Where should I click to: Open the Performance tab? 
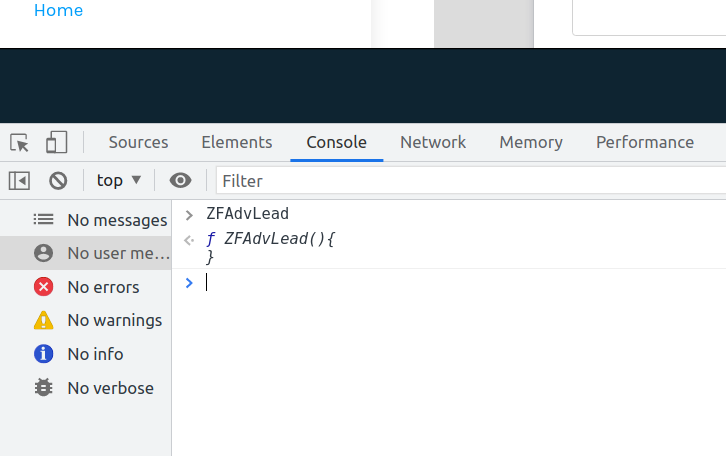pos(644,142)
